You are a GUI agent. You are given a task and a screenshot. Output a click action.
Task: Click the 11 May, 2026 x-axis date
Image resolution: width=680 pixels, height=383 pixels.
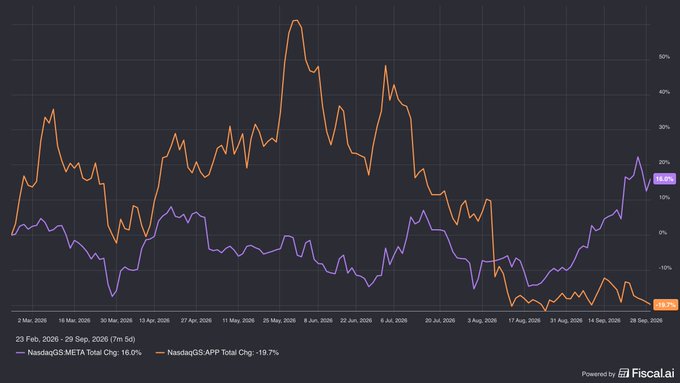tap(238, 321)
